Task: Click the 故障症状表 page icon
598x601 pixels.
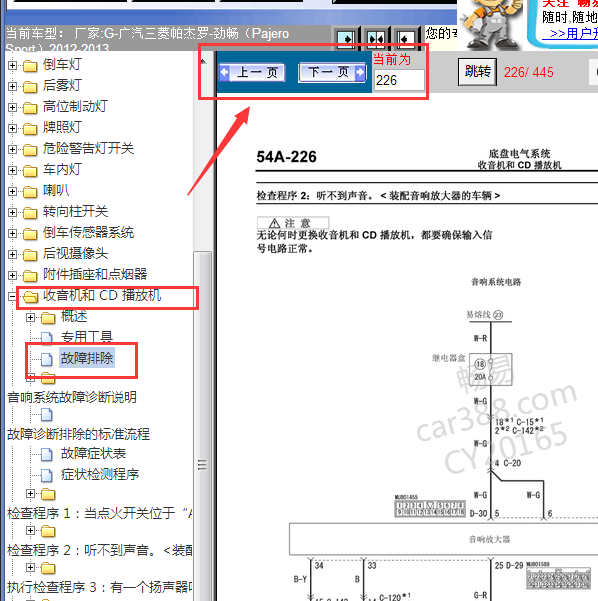Action: (x=47, y=454)
